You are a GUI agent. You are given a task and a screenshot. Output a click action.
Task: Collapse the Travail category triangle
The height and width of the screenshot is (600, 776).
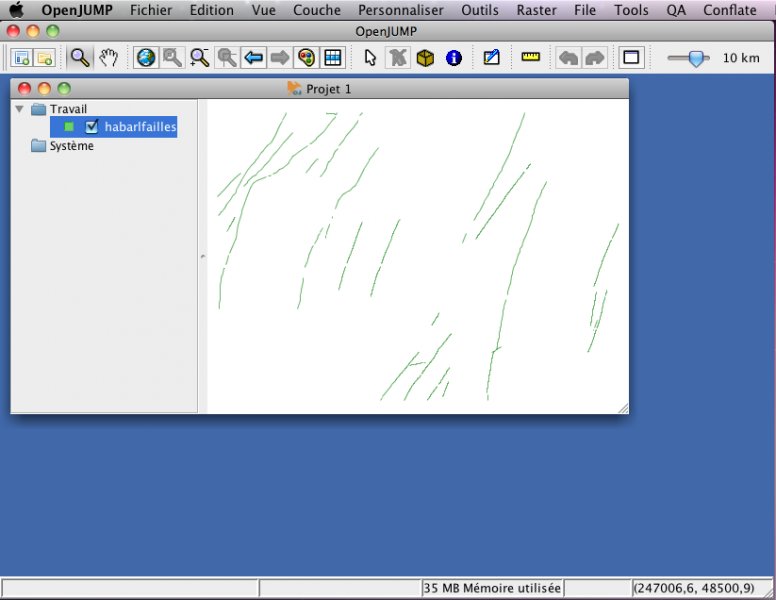coord(20,109)
